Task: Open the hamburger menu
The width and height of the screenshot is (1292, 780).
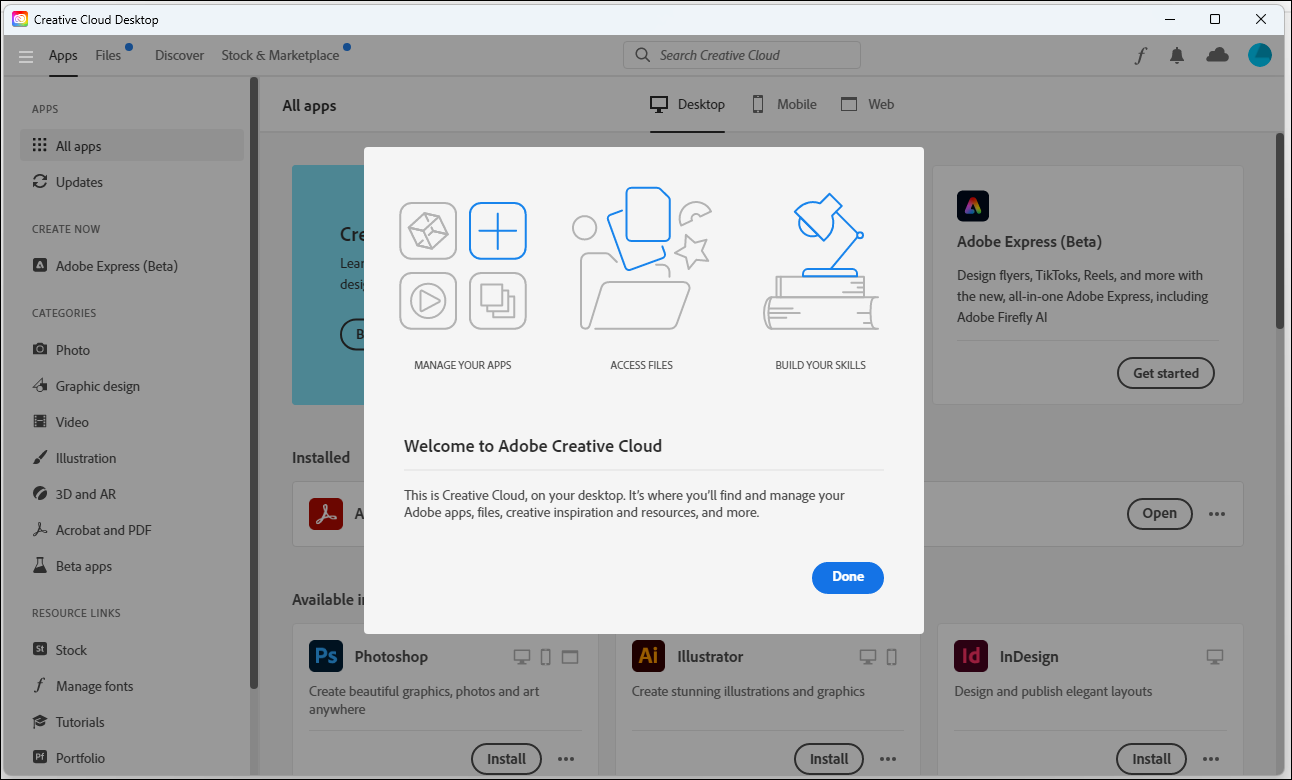Action: pos(25,56)
